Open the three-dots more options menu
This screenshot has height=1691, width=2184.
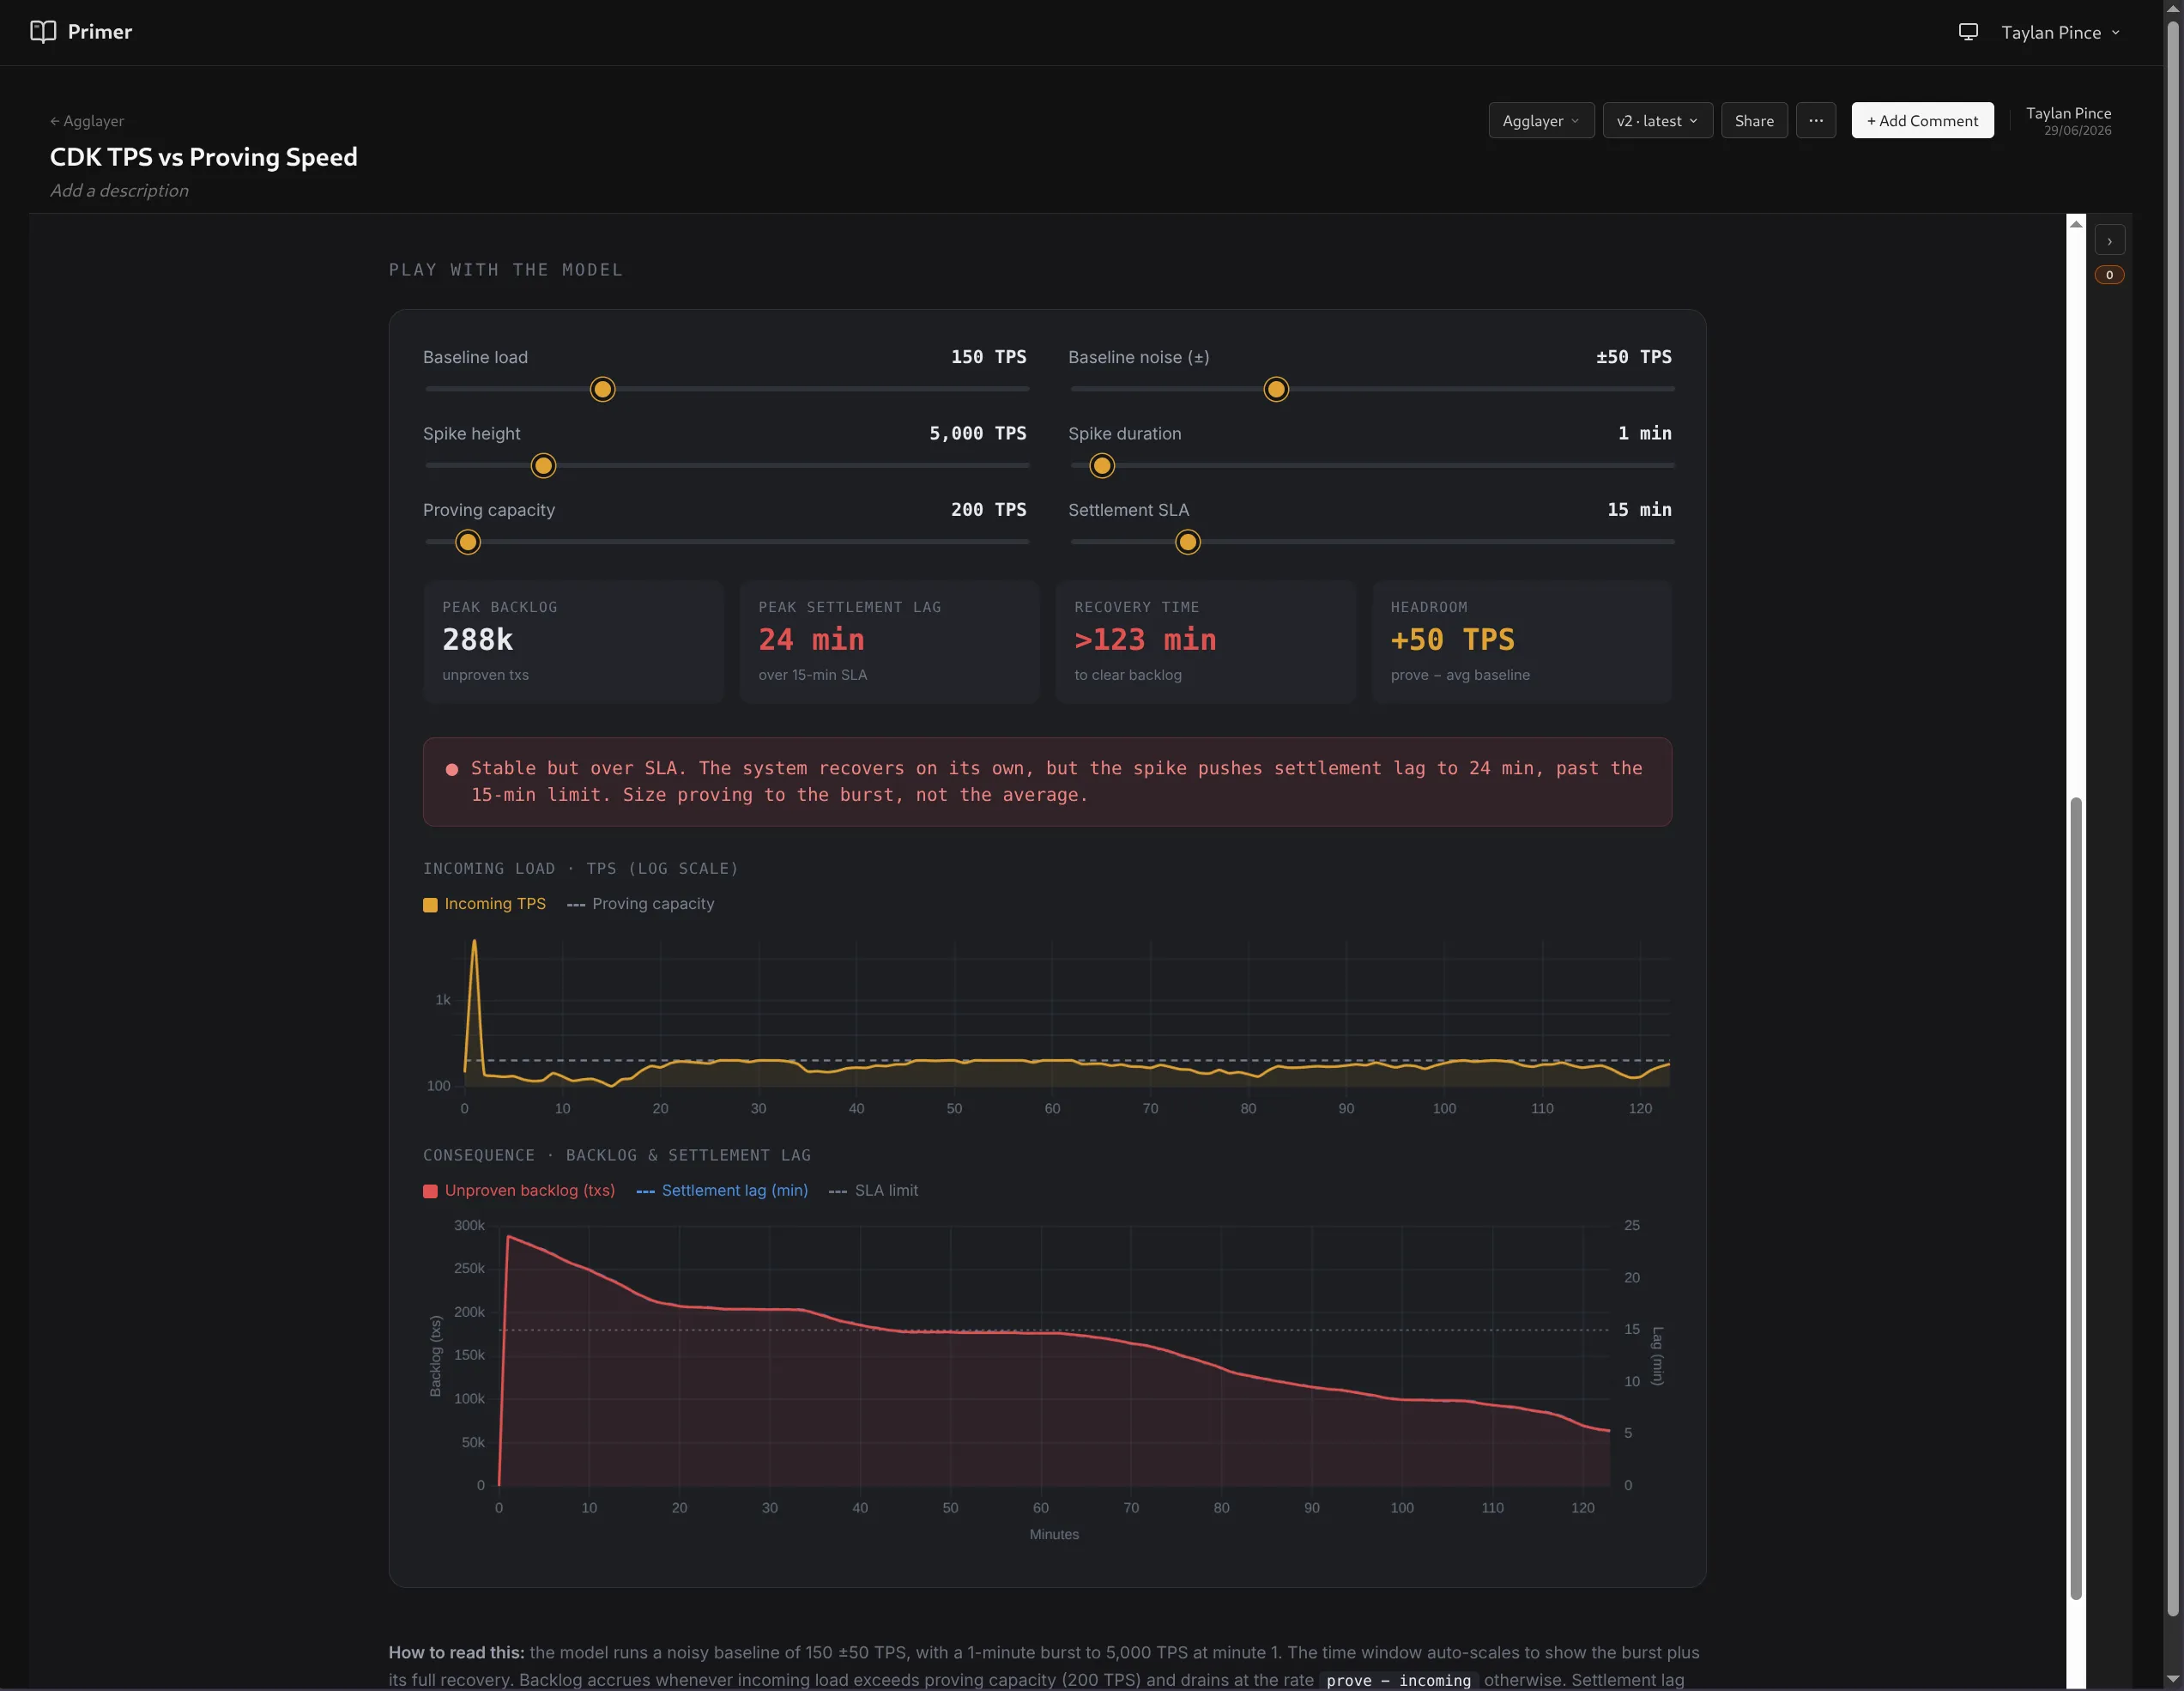pyautogui.click(x=1815, y=121)
